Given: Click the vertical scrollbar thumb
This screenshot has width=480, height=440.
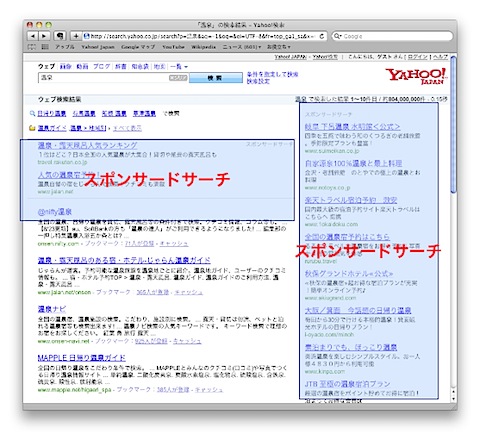Looking at the screenshot, I should (453, 124).
